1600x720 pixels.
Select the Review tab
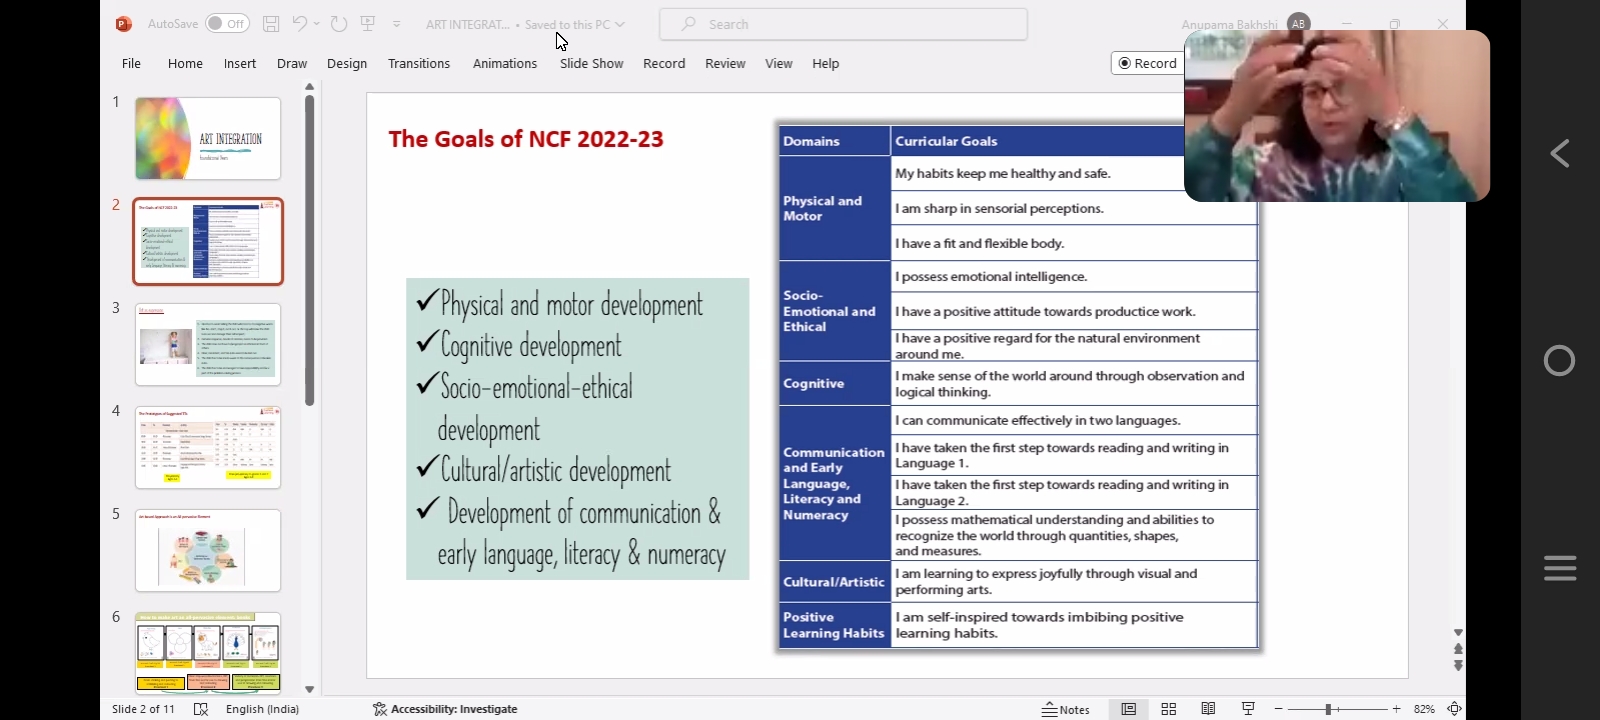click(x=725, y=63)
